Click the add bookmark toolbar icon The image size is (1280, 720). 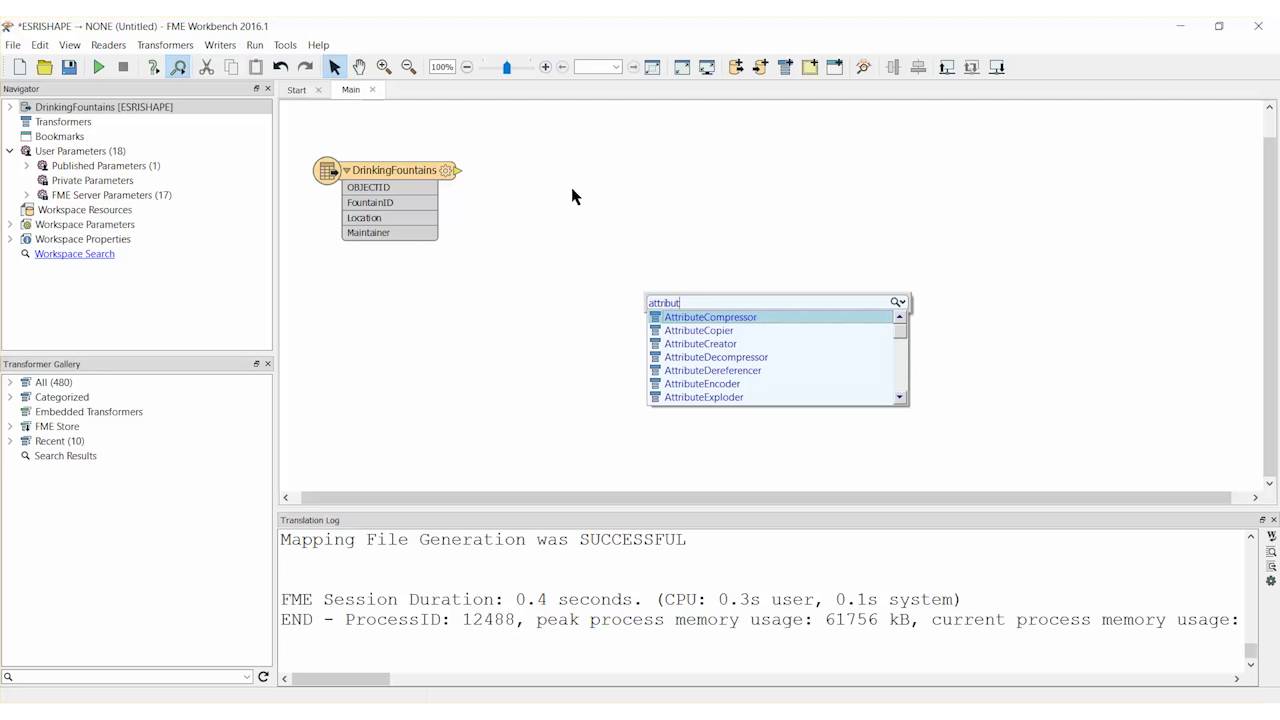click(834, 67)
